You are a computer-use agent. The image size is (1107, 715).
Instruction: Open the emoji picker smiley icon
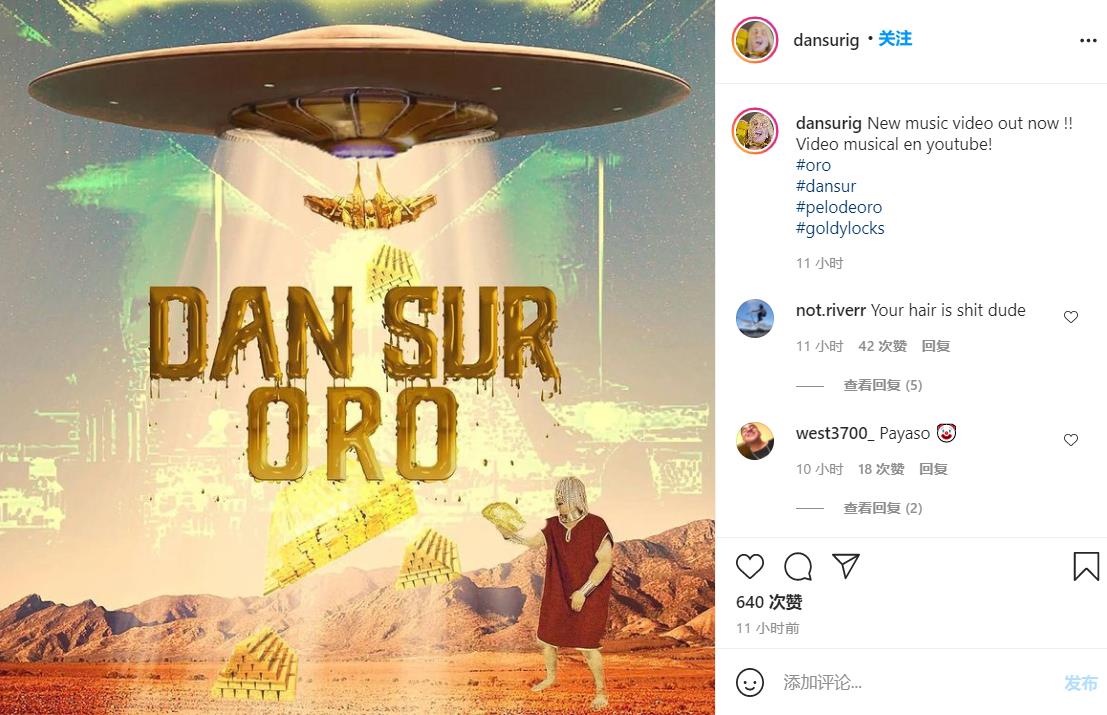coord(750,683)
